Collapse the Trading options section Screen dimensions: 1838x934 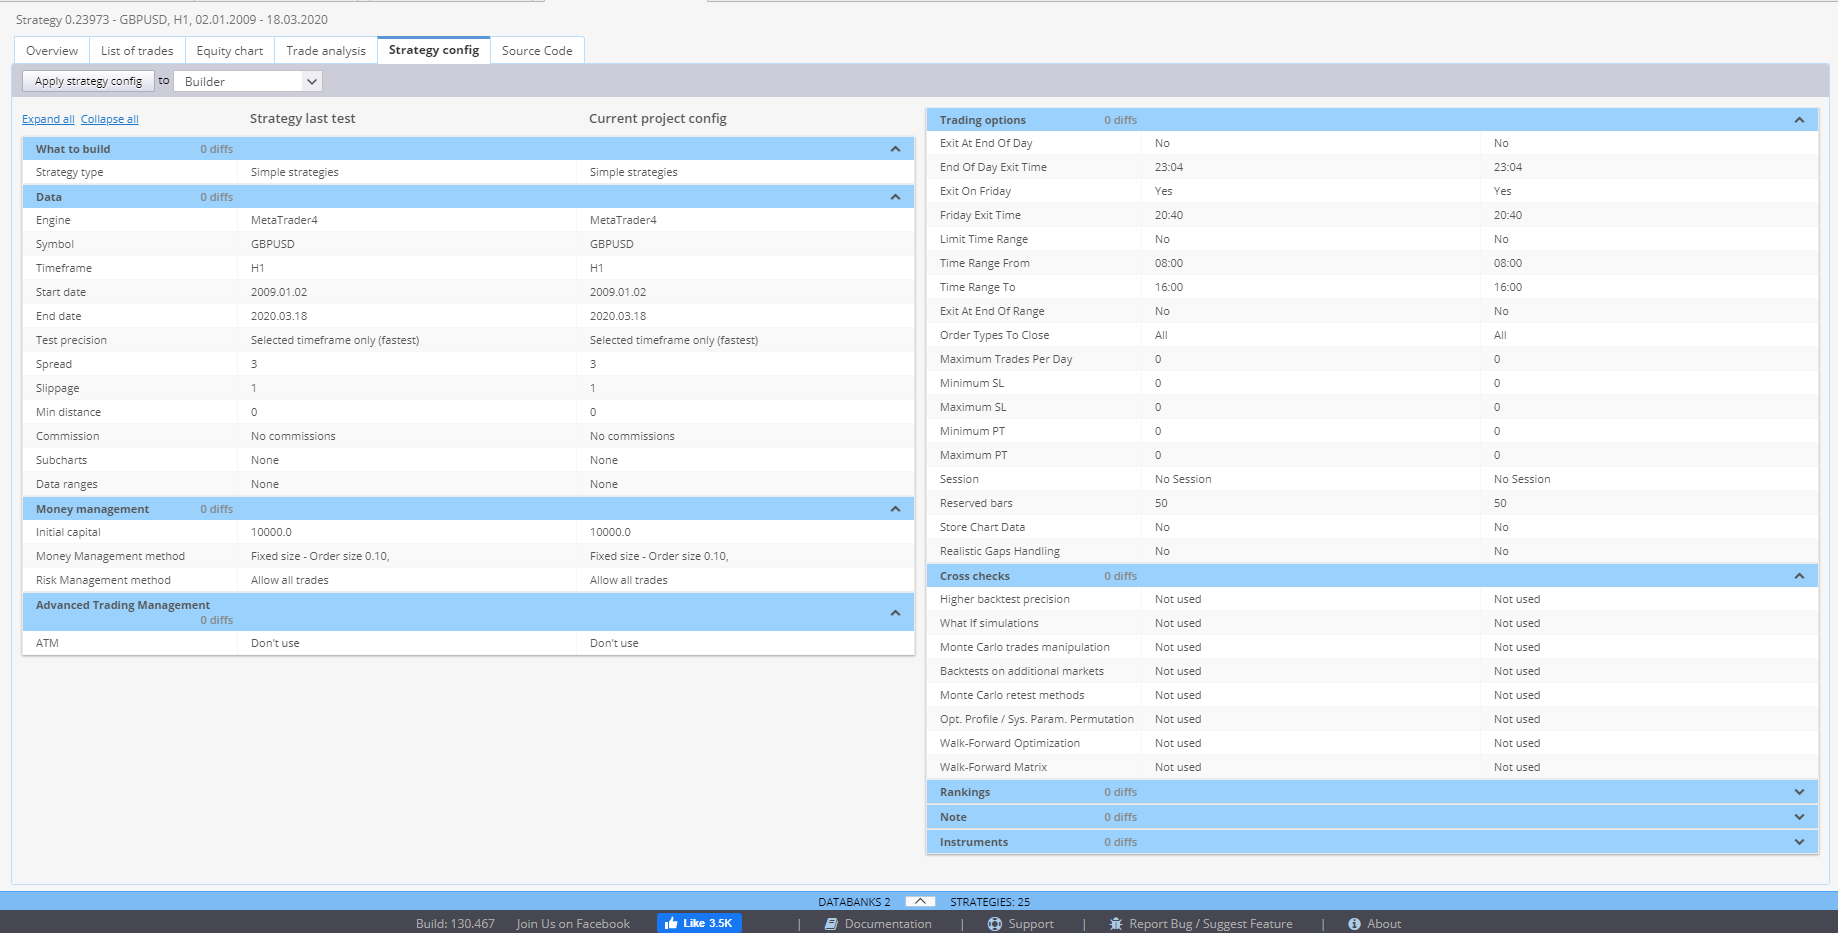pyautogui.click(x=1799, y=120)
